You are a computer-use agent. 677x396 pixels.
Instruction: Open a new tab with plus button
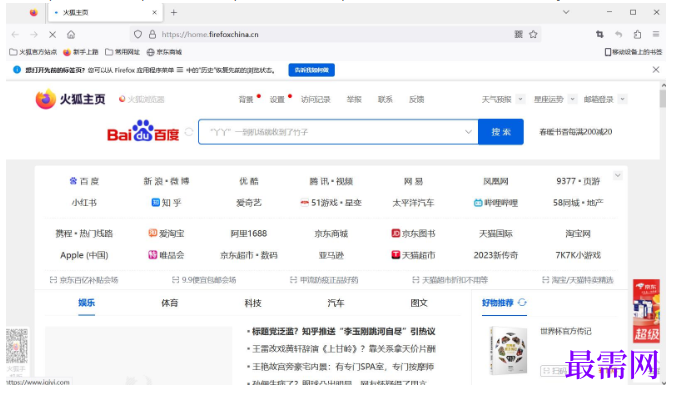pyautogui.click(x=174, y=13)
